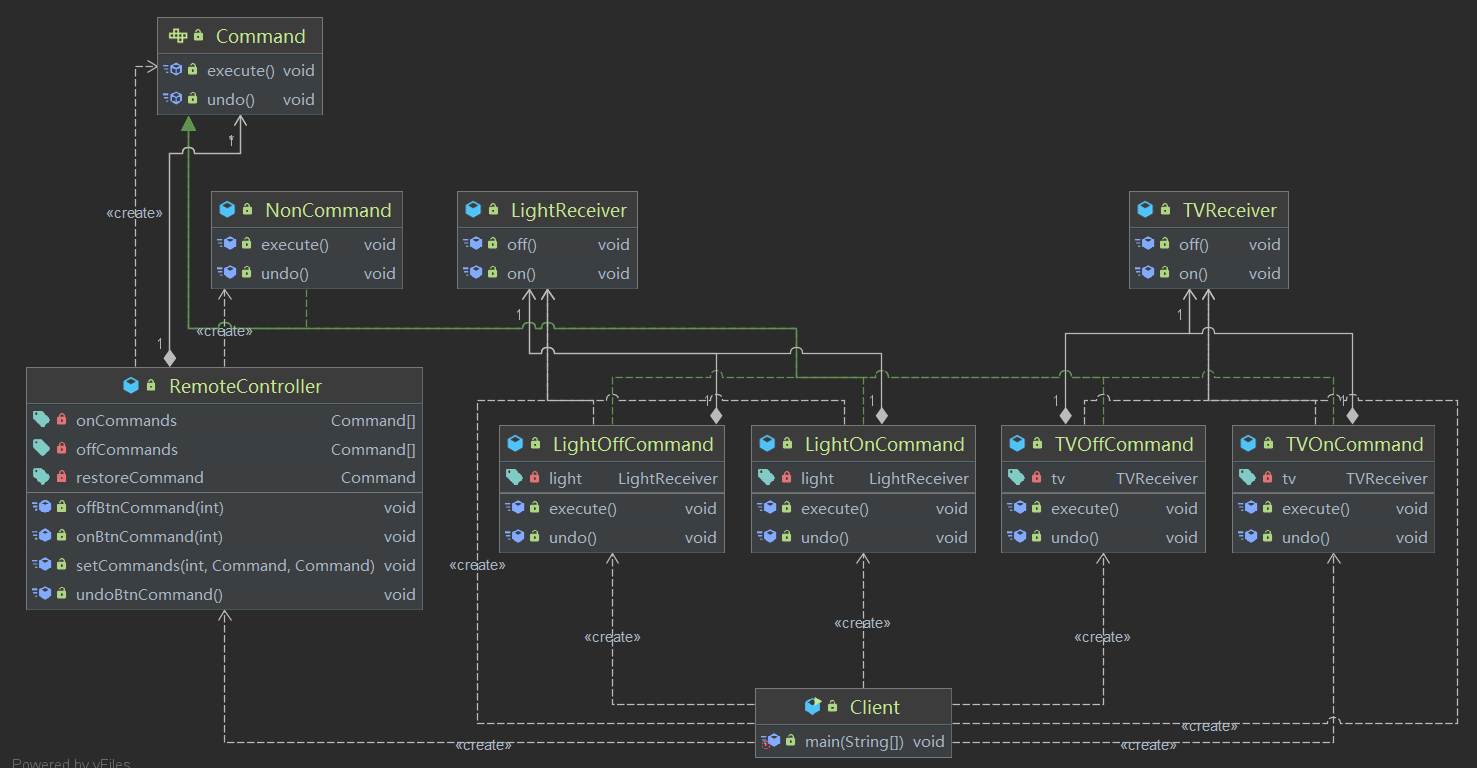Image resolution: width=1477 pixels, height=768 pixels.
Task: Click the RemoteController class icon
Action: tap(131, 386)
